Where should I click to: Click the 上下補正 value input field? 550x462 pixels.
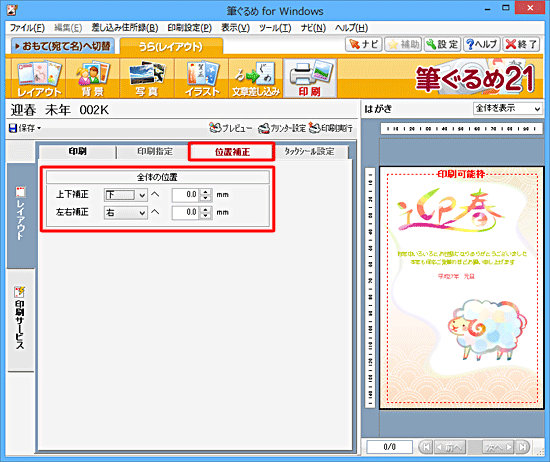click(186, 195)
